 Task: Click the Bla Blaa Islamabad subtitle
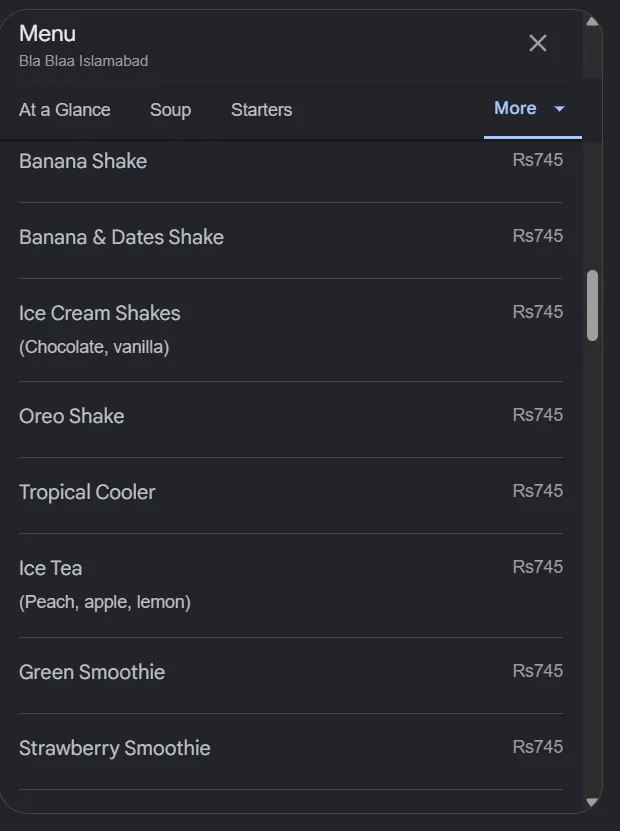[x=83, y=61]
